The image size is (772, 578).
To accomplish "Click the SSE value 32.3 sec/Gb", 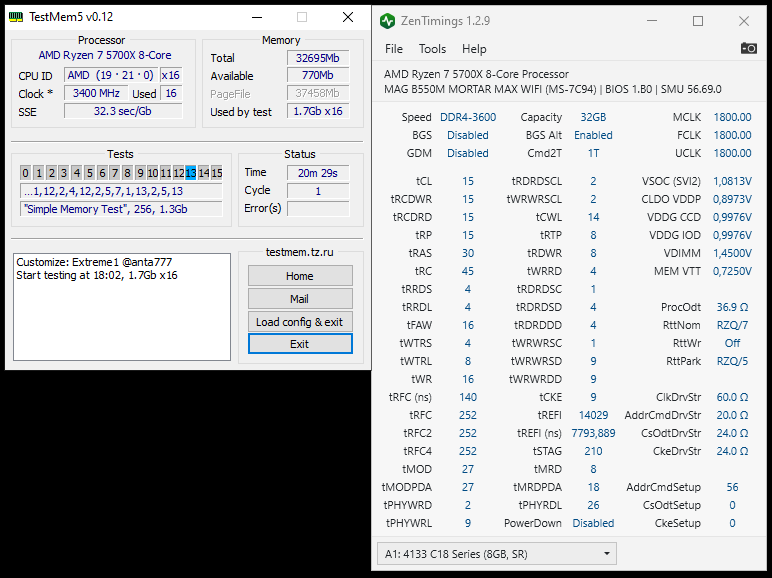I will coord(123,111).
